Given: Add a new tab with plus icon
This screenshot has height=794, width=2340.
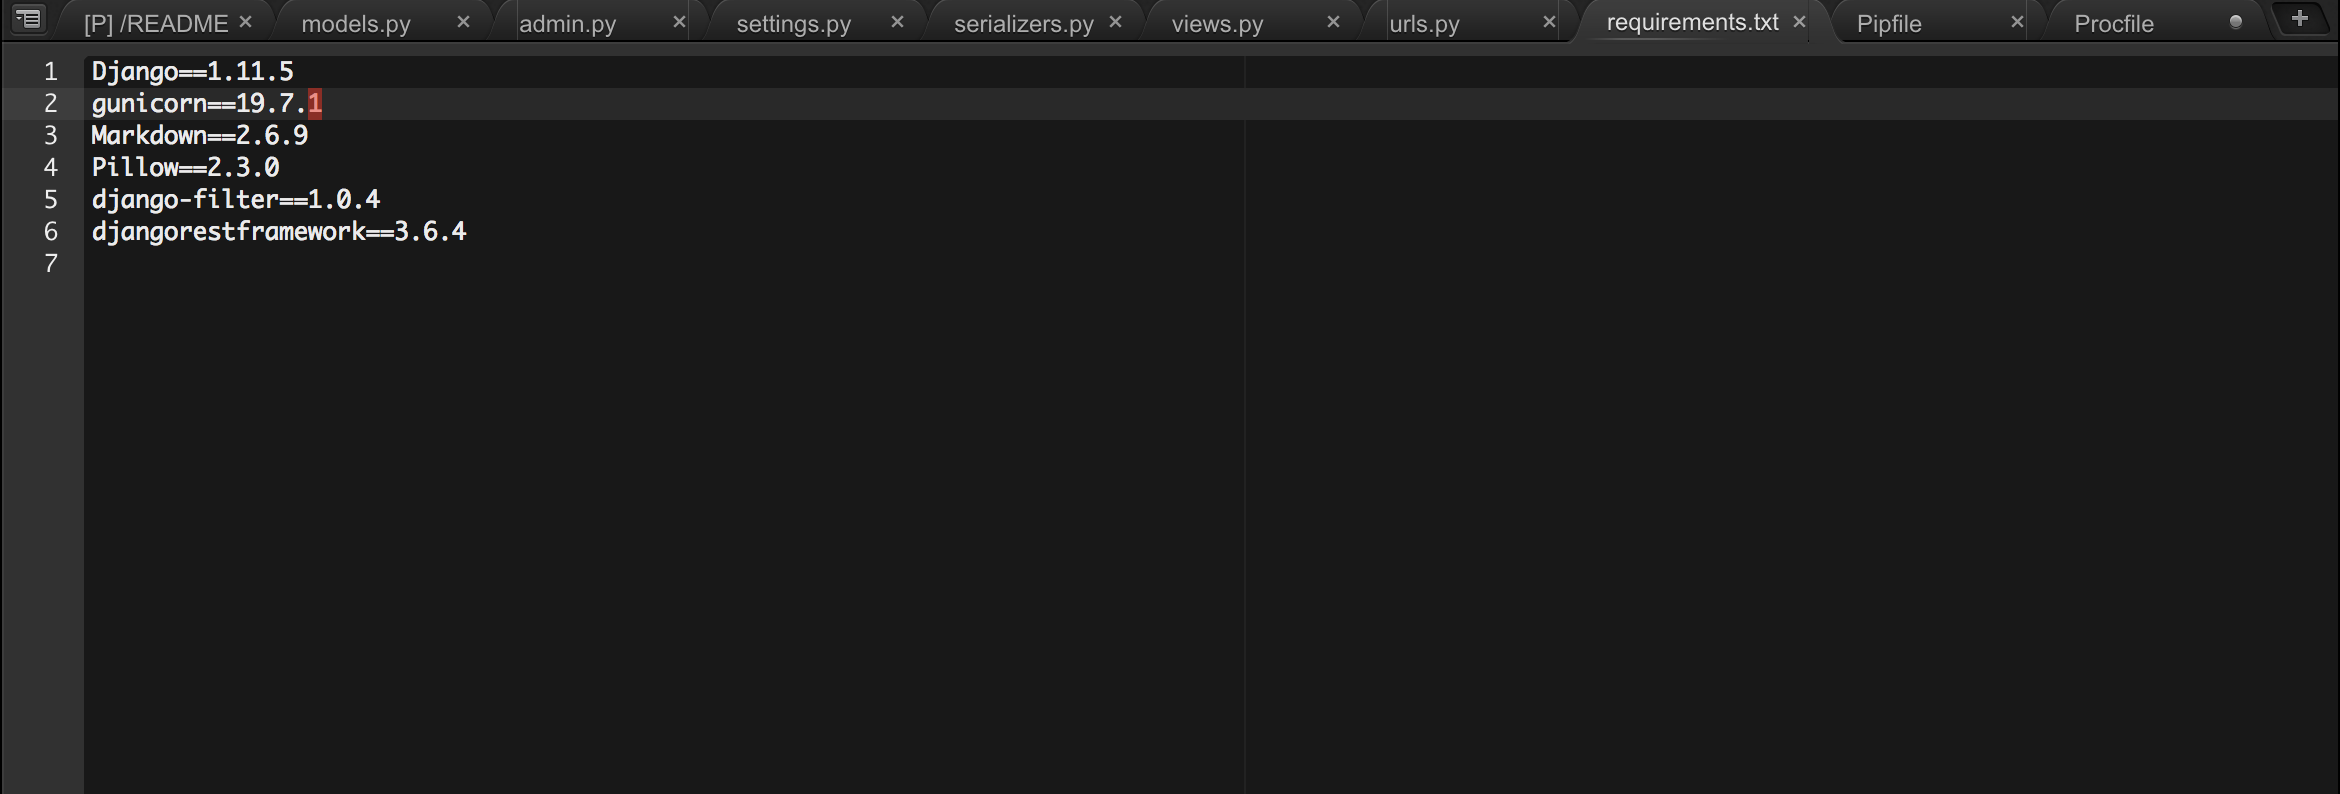Looking at the screenshot, I should click(x=2299, y=18).
